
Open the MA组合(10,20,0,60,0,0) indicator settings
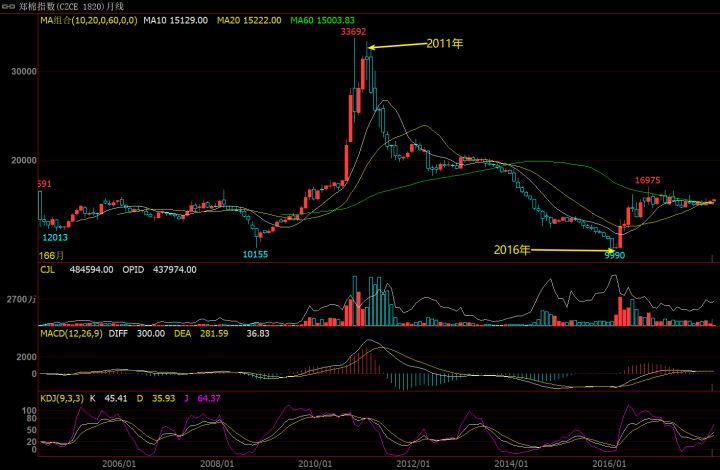[87, 20]
